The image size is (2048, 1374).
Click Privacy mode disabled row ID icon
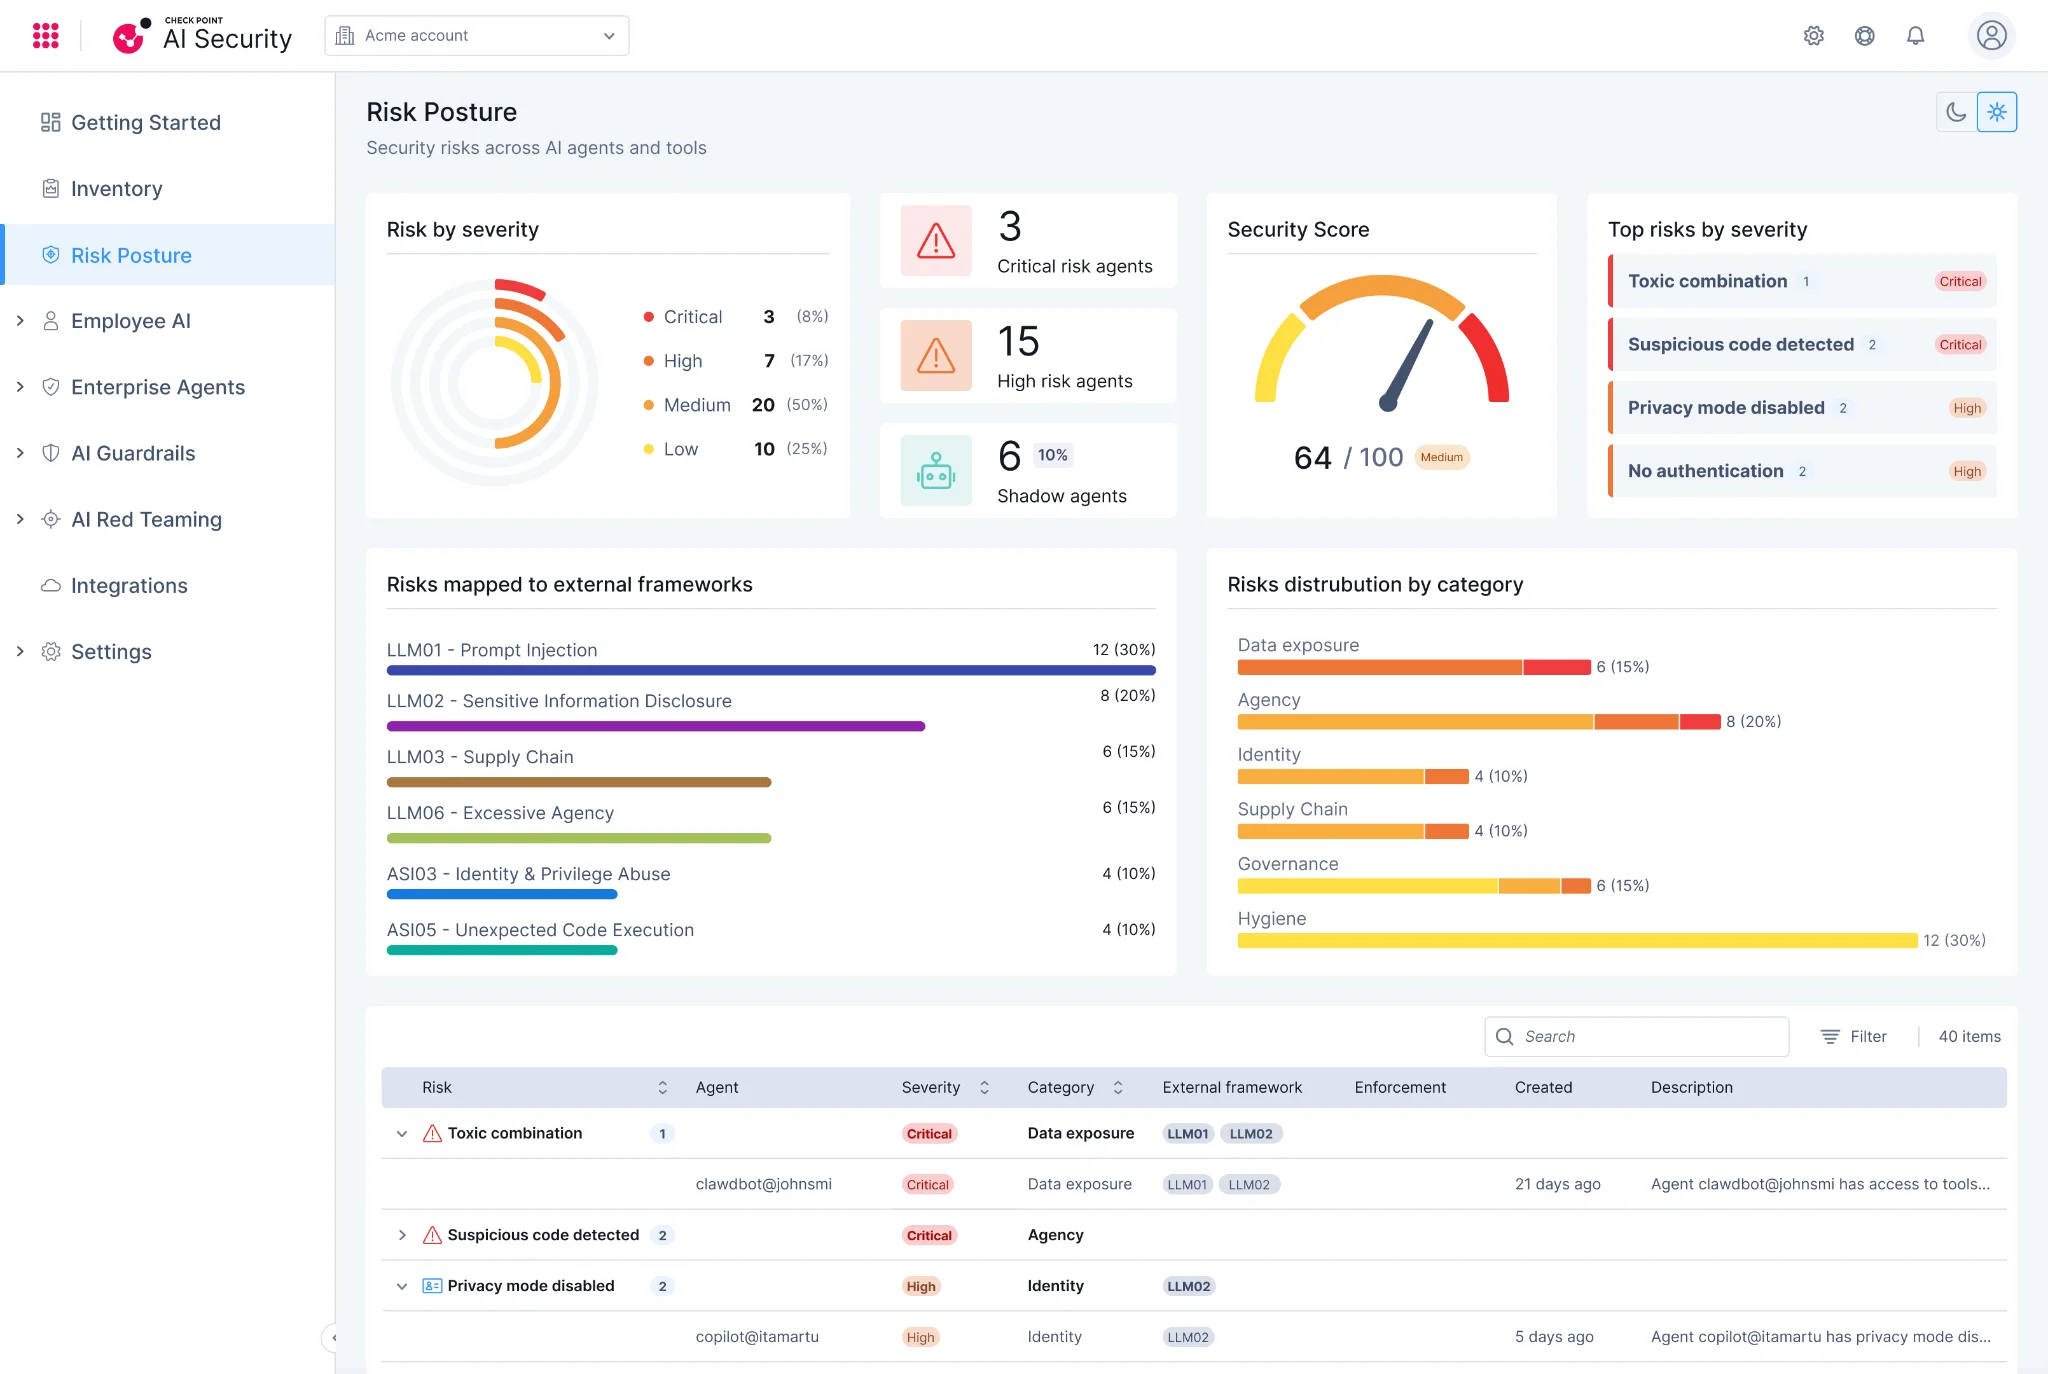click(432, 1286)
